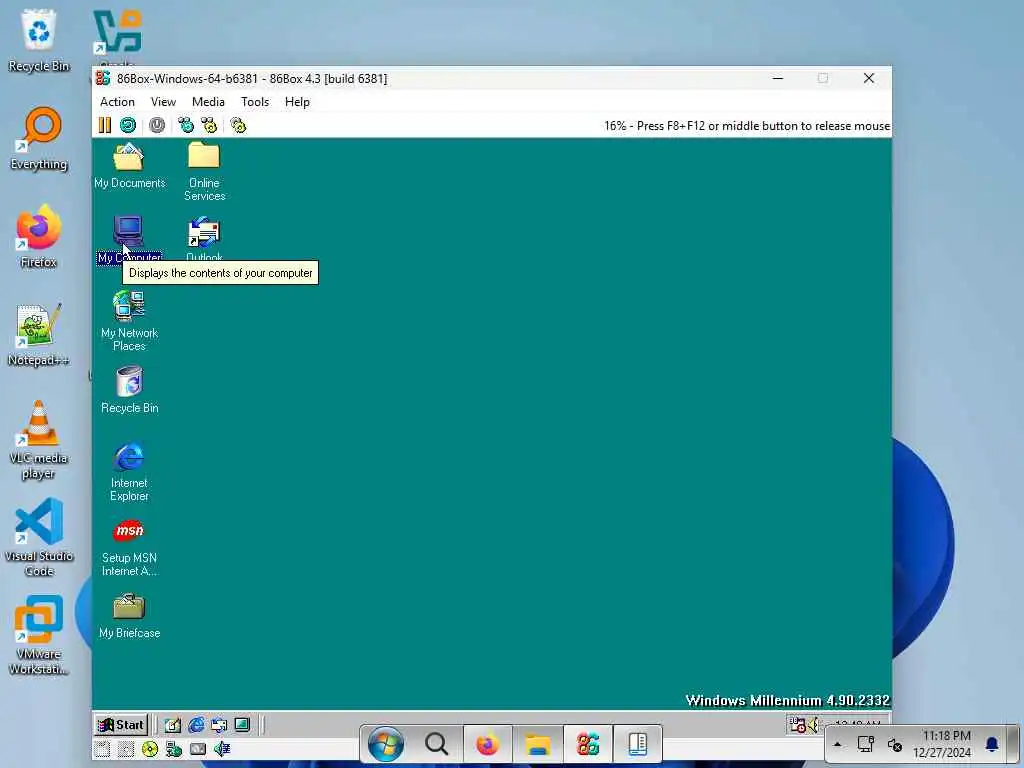Open the host Start menu orb
Viewport: 1024px width, 768px height.
tap(385, 744)
